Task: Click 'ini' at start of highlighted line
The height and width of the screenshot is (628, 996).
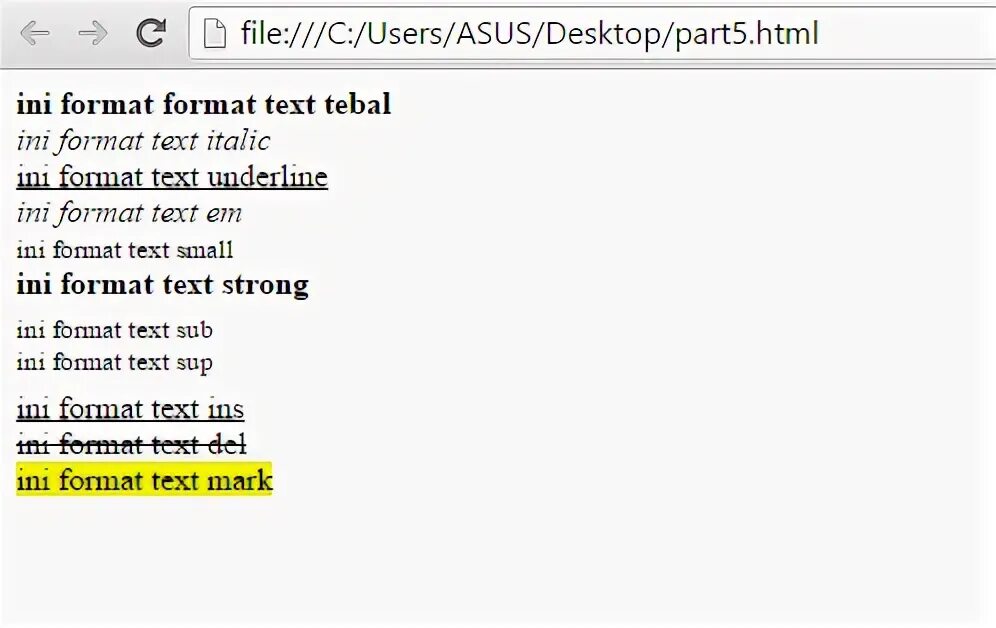Action: click(x=33, y=480)
